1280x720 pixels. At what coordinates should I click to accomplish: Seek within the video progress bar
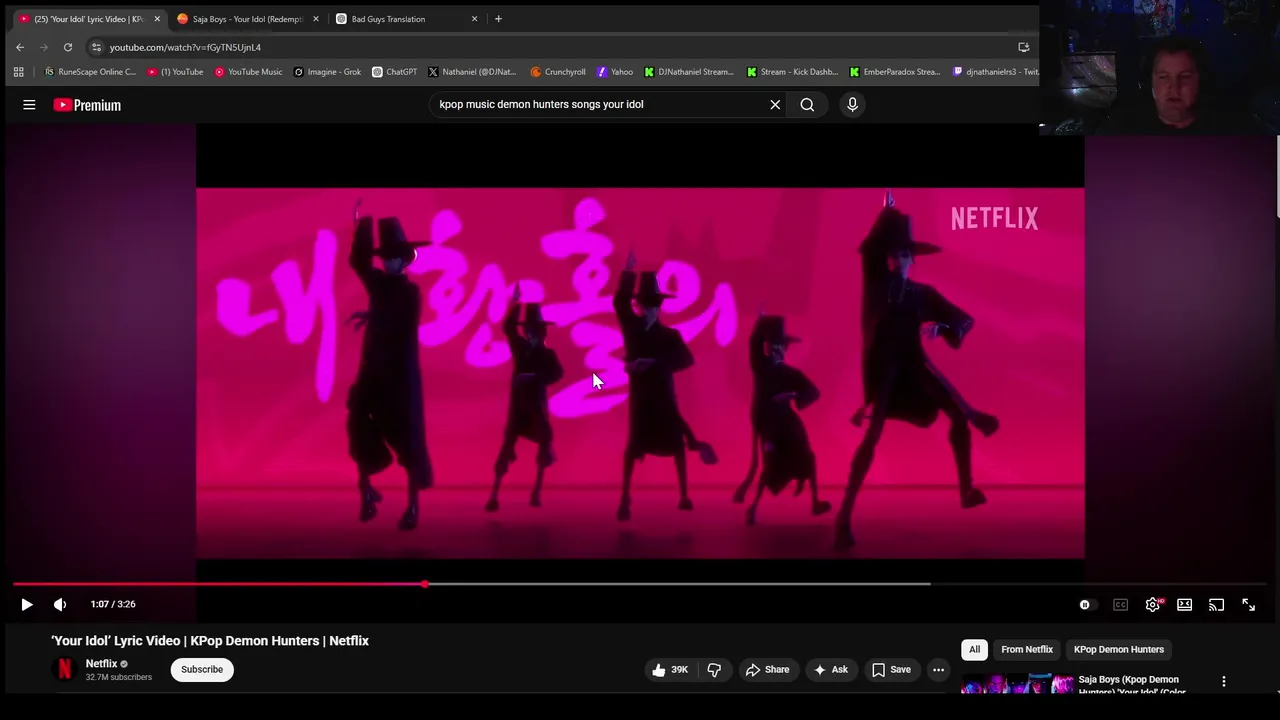tap(640, 584)
